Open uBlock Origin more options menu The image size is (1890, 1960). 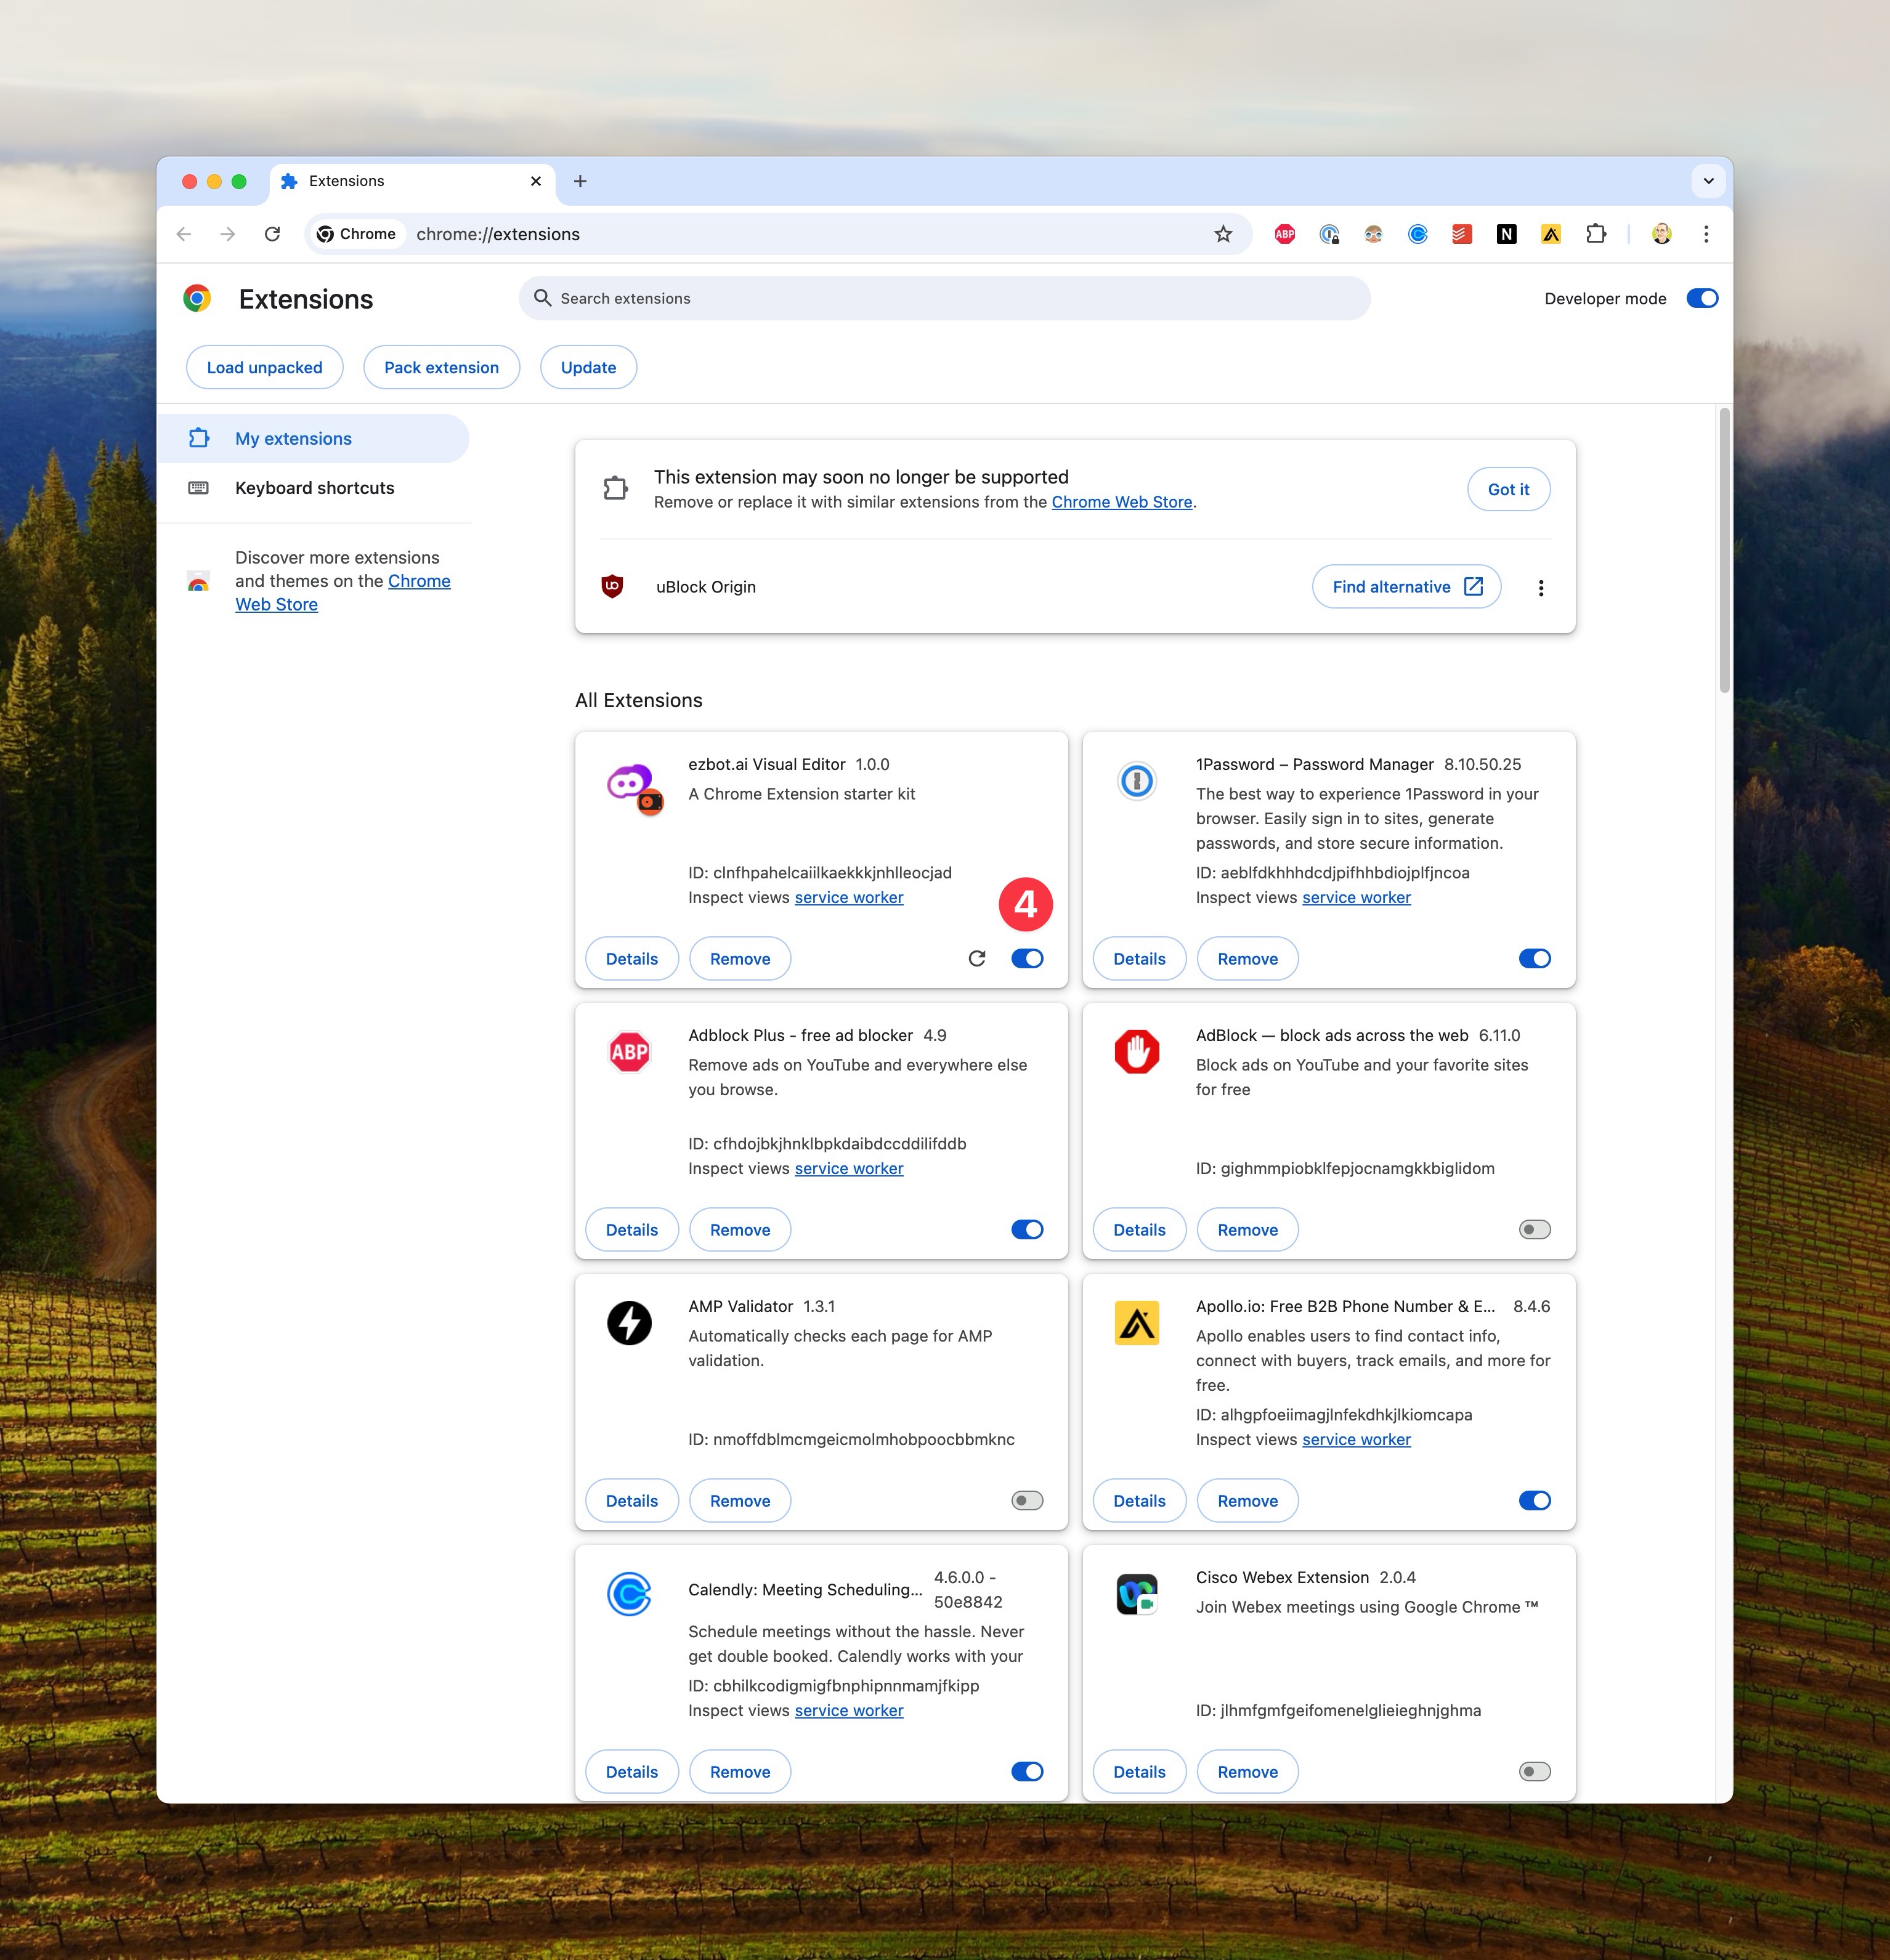[x=1541, y=588]
